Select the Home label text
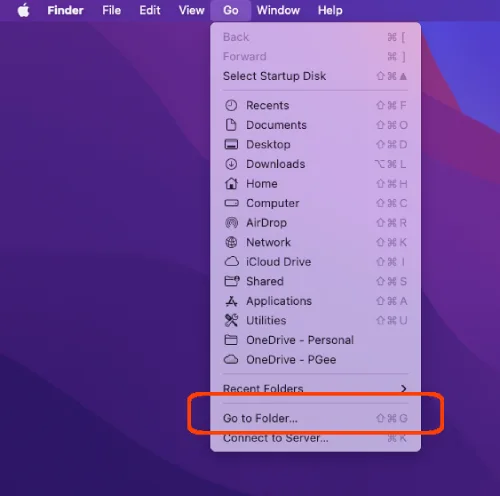Image resolution: width=500 pixels, height=496 pixels. 262,183
